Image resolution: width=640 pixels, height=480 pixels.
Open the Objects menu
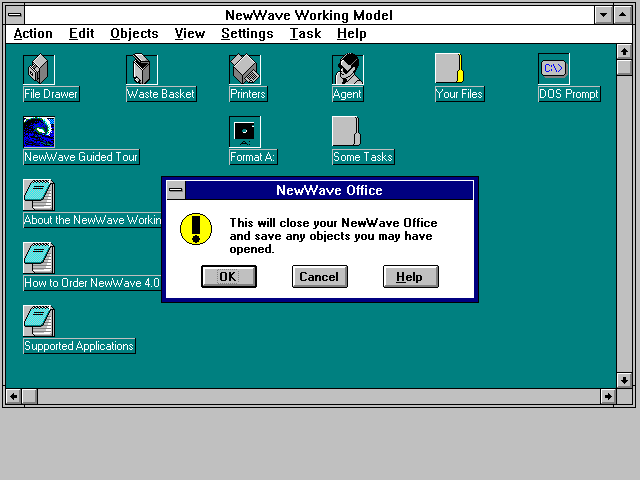pyautogui.click(x=134, y=34)
